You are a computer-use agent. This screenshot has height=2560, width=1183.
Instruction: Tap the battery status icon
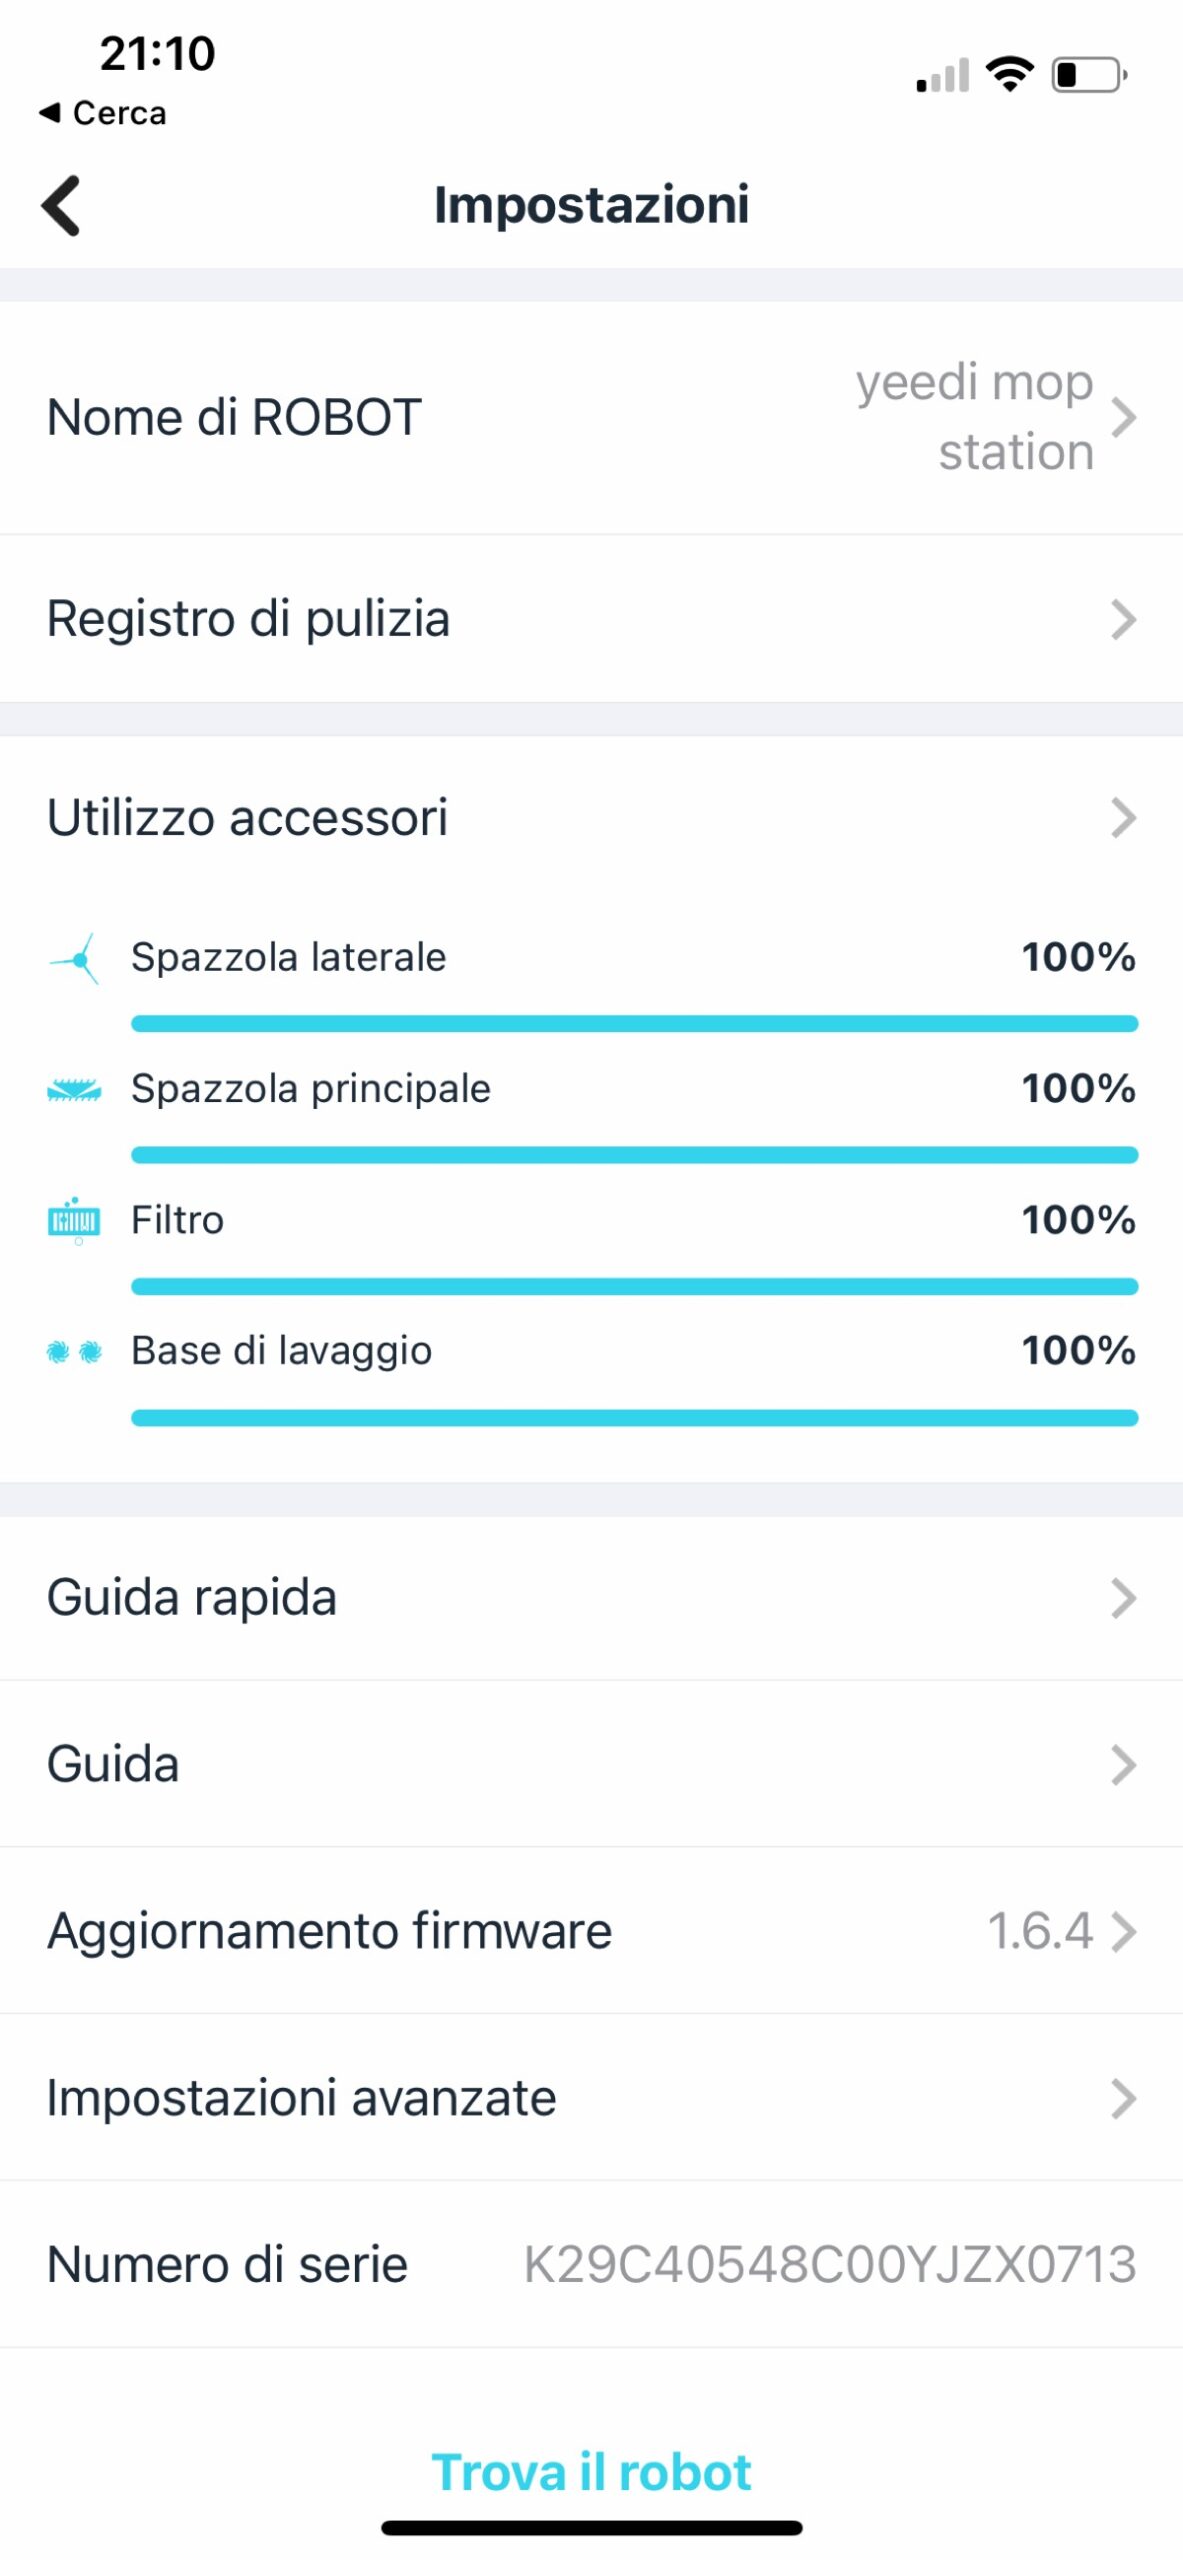[x=1089, y=75]
